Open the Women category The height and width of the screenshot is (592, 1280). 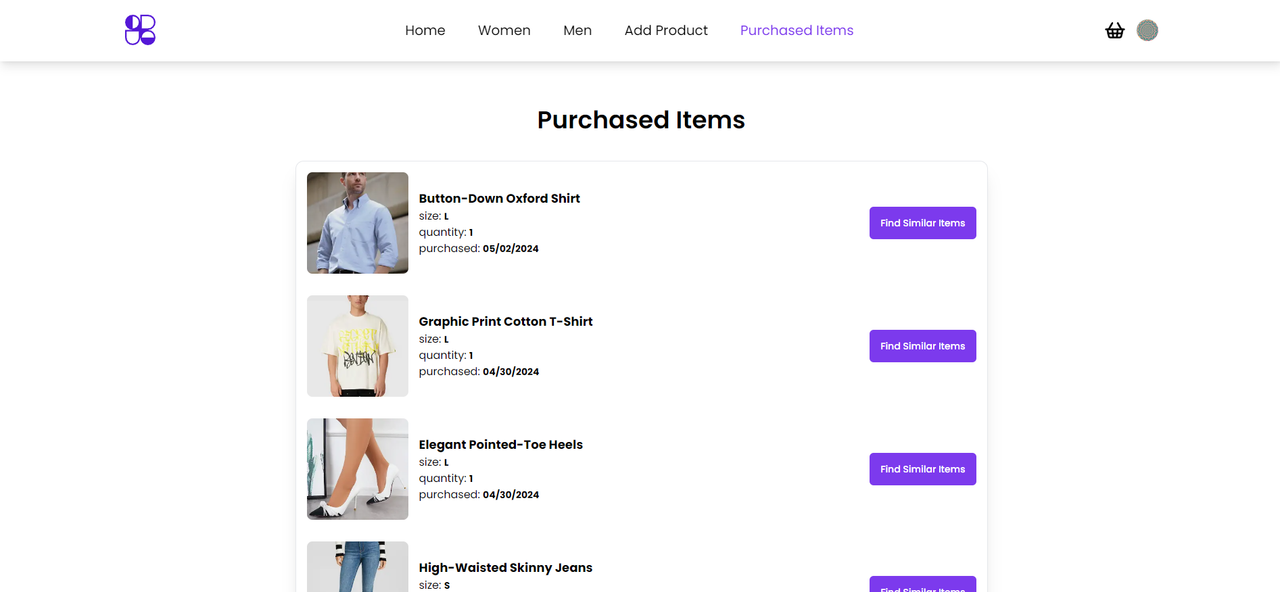tap(504, 30)
